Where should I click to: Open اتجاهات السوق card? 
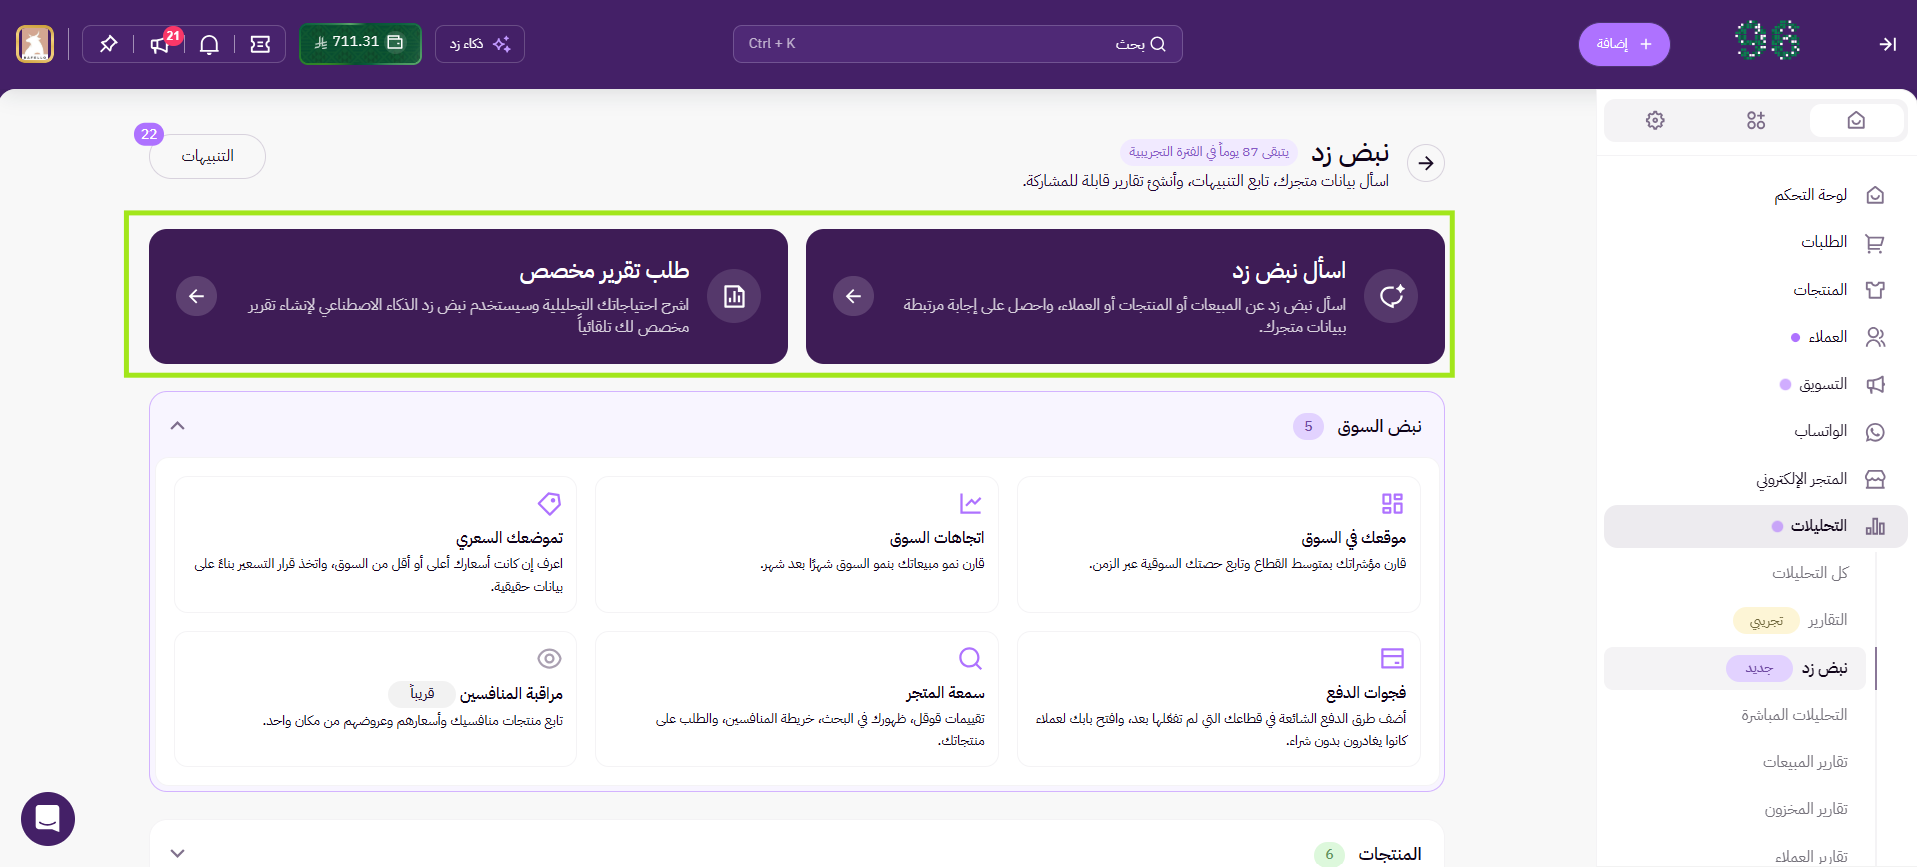click(x=797, y=544)
